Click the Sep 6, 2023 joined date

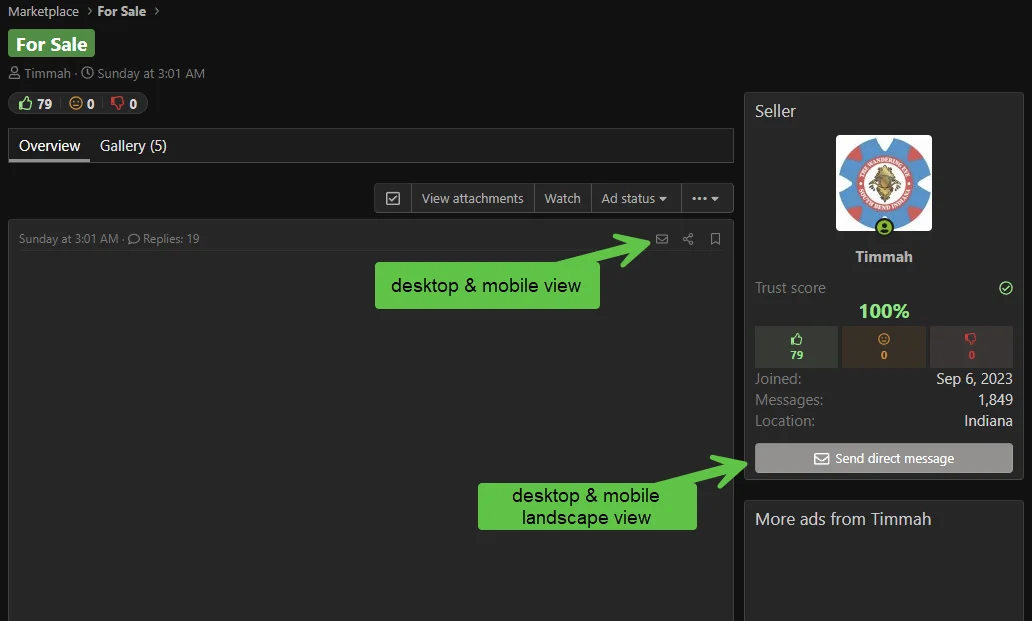pos(974,379)
